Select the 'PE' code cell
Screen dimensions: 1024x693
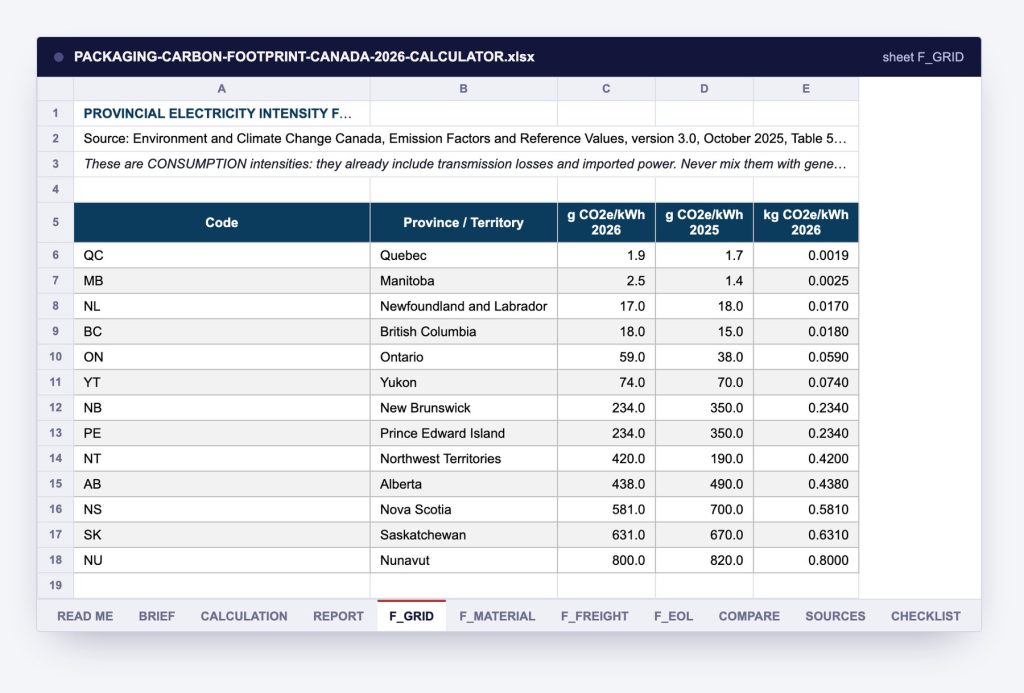(222, 433)
